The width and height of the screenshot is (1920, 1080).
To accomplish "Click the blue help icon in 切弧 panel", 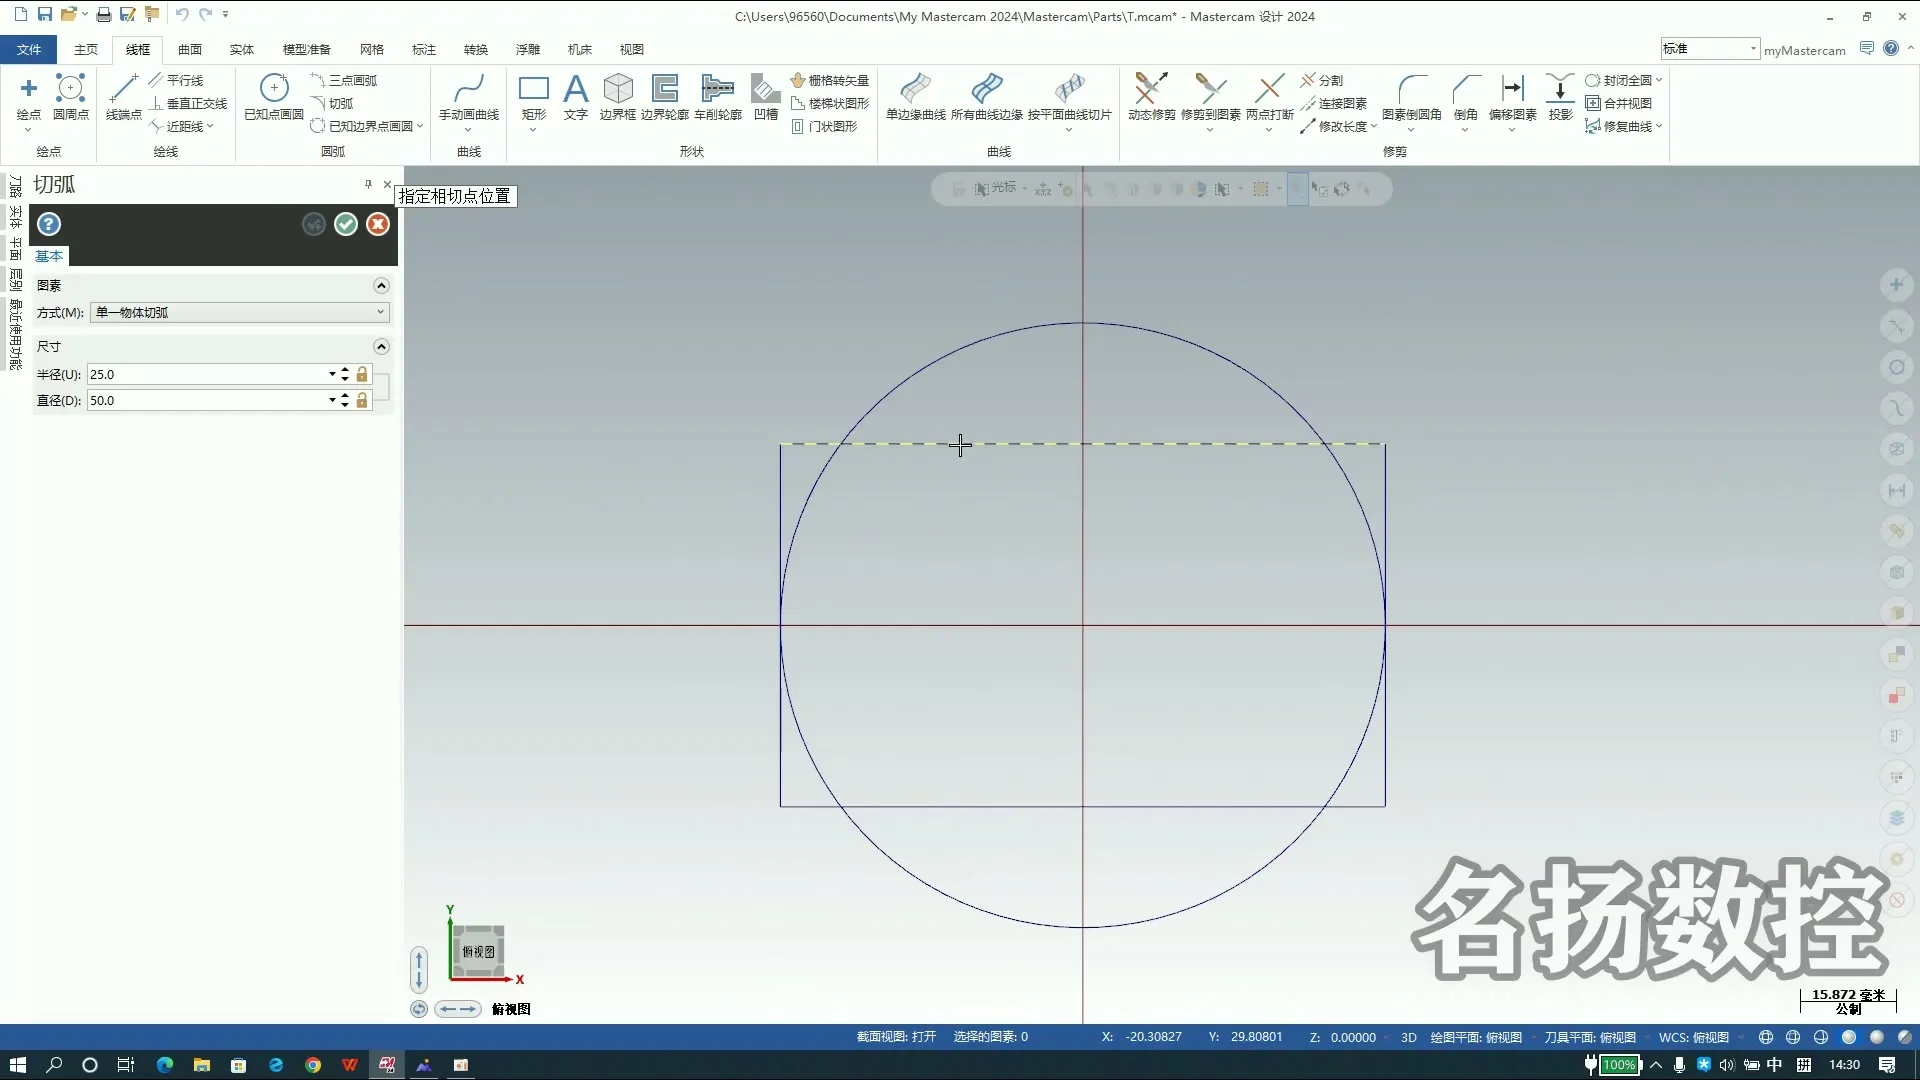I will tap(49, 224).
